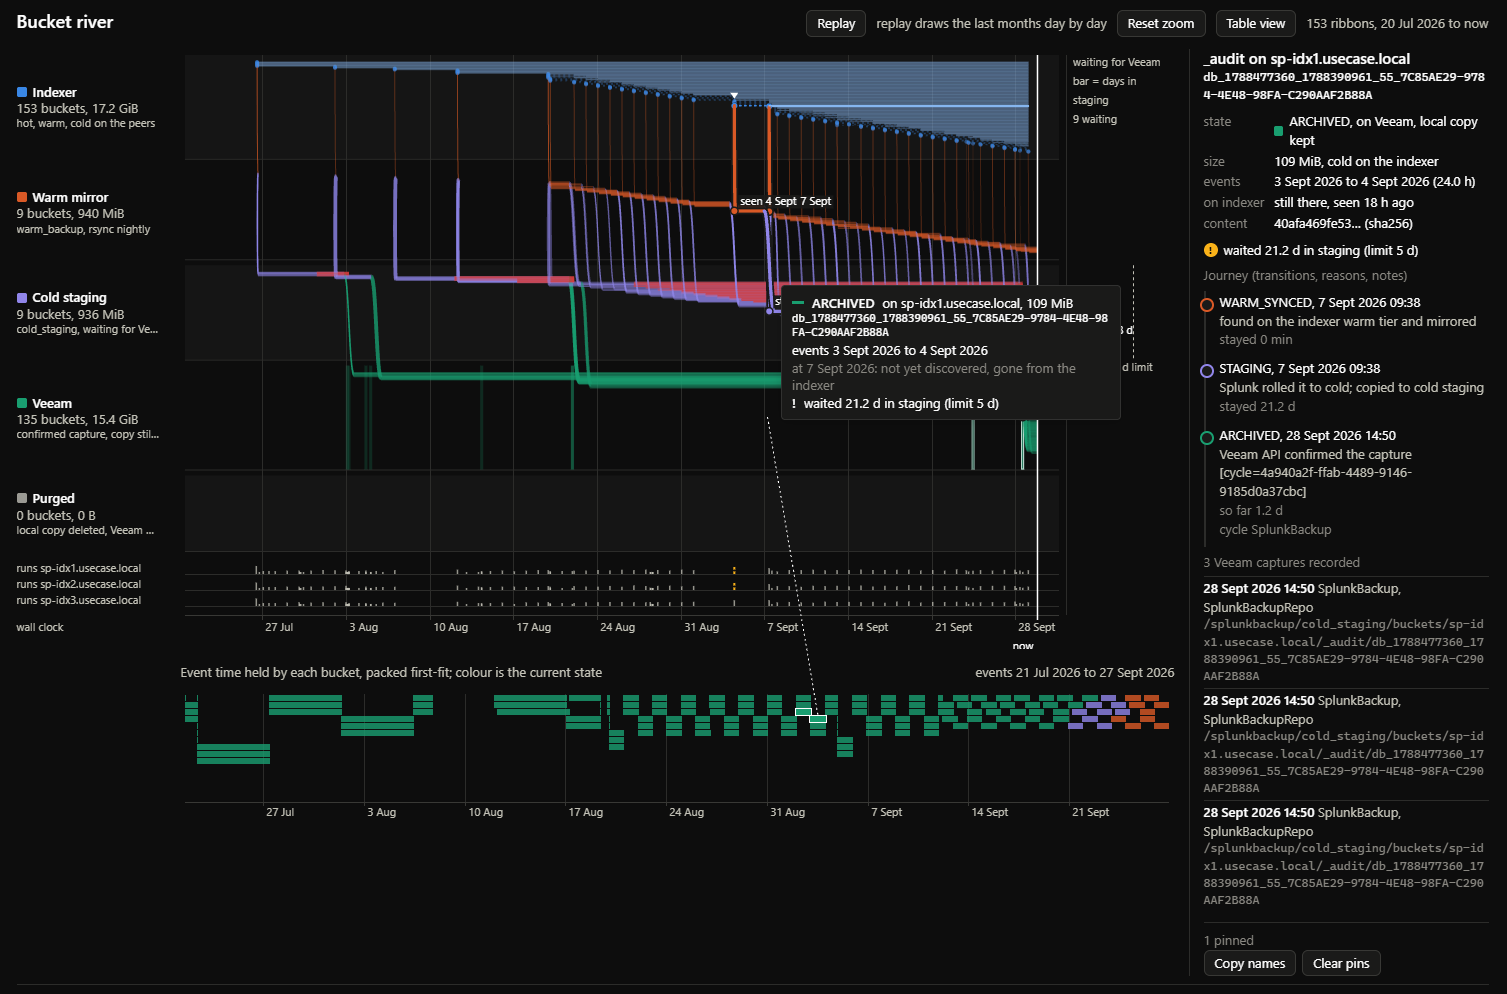Start the Replay animation
The image size is (1507, 994).
(836, 23)
